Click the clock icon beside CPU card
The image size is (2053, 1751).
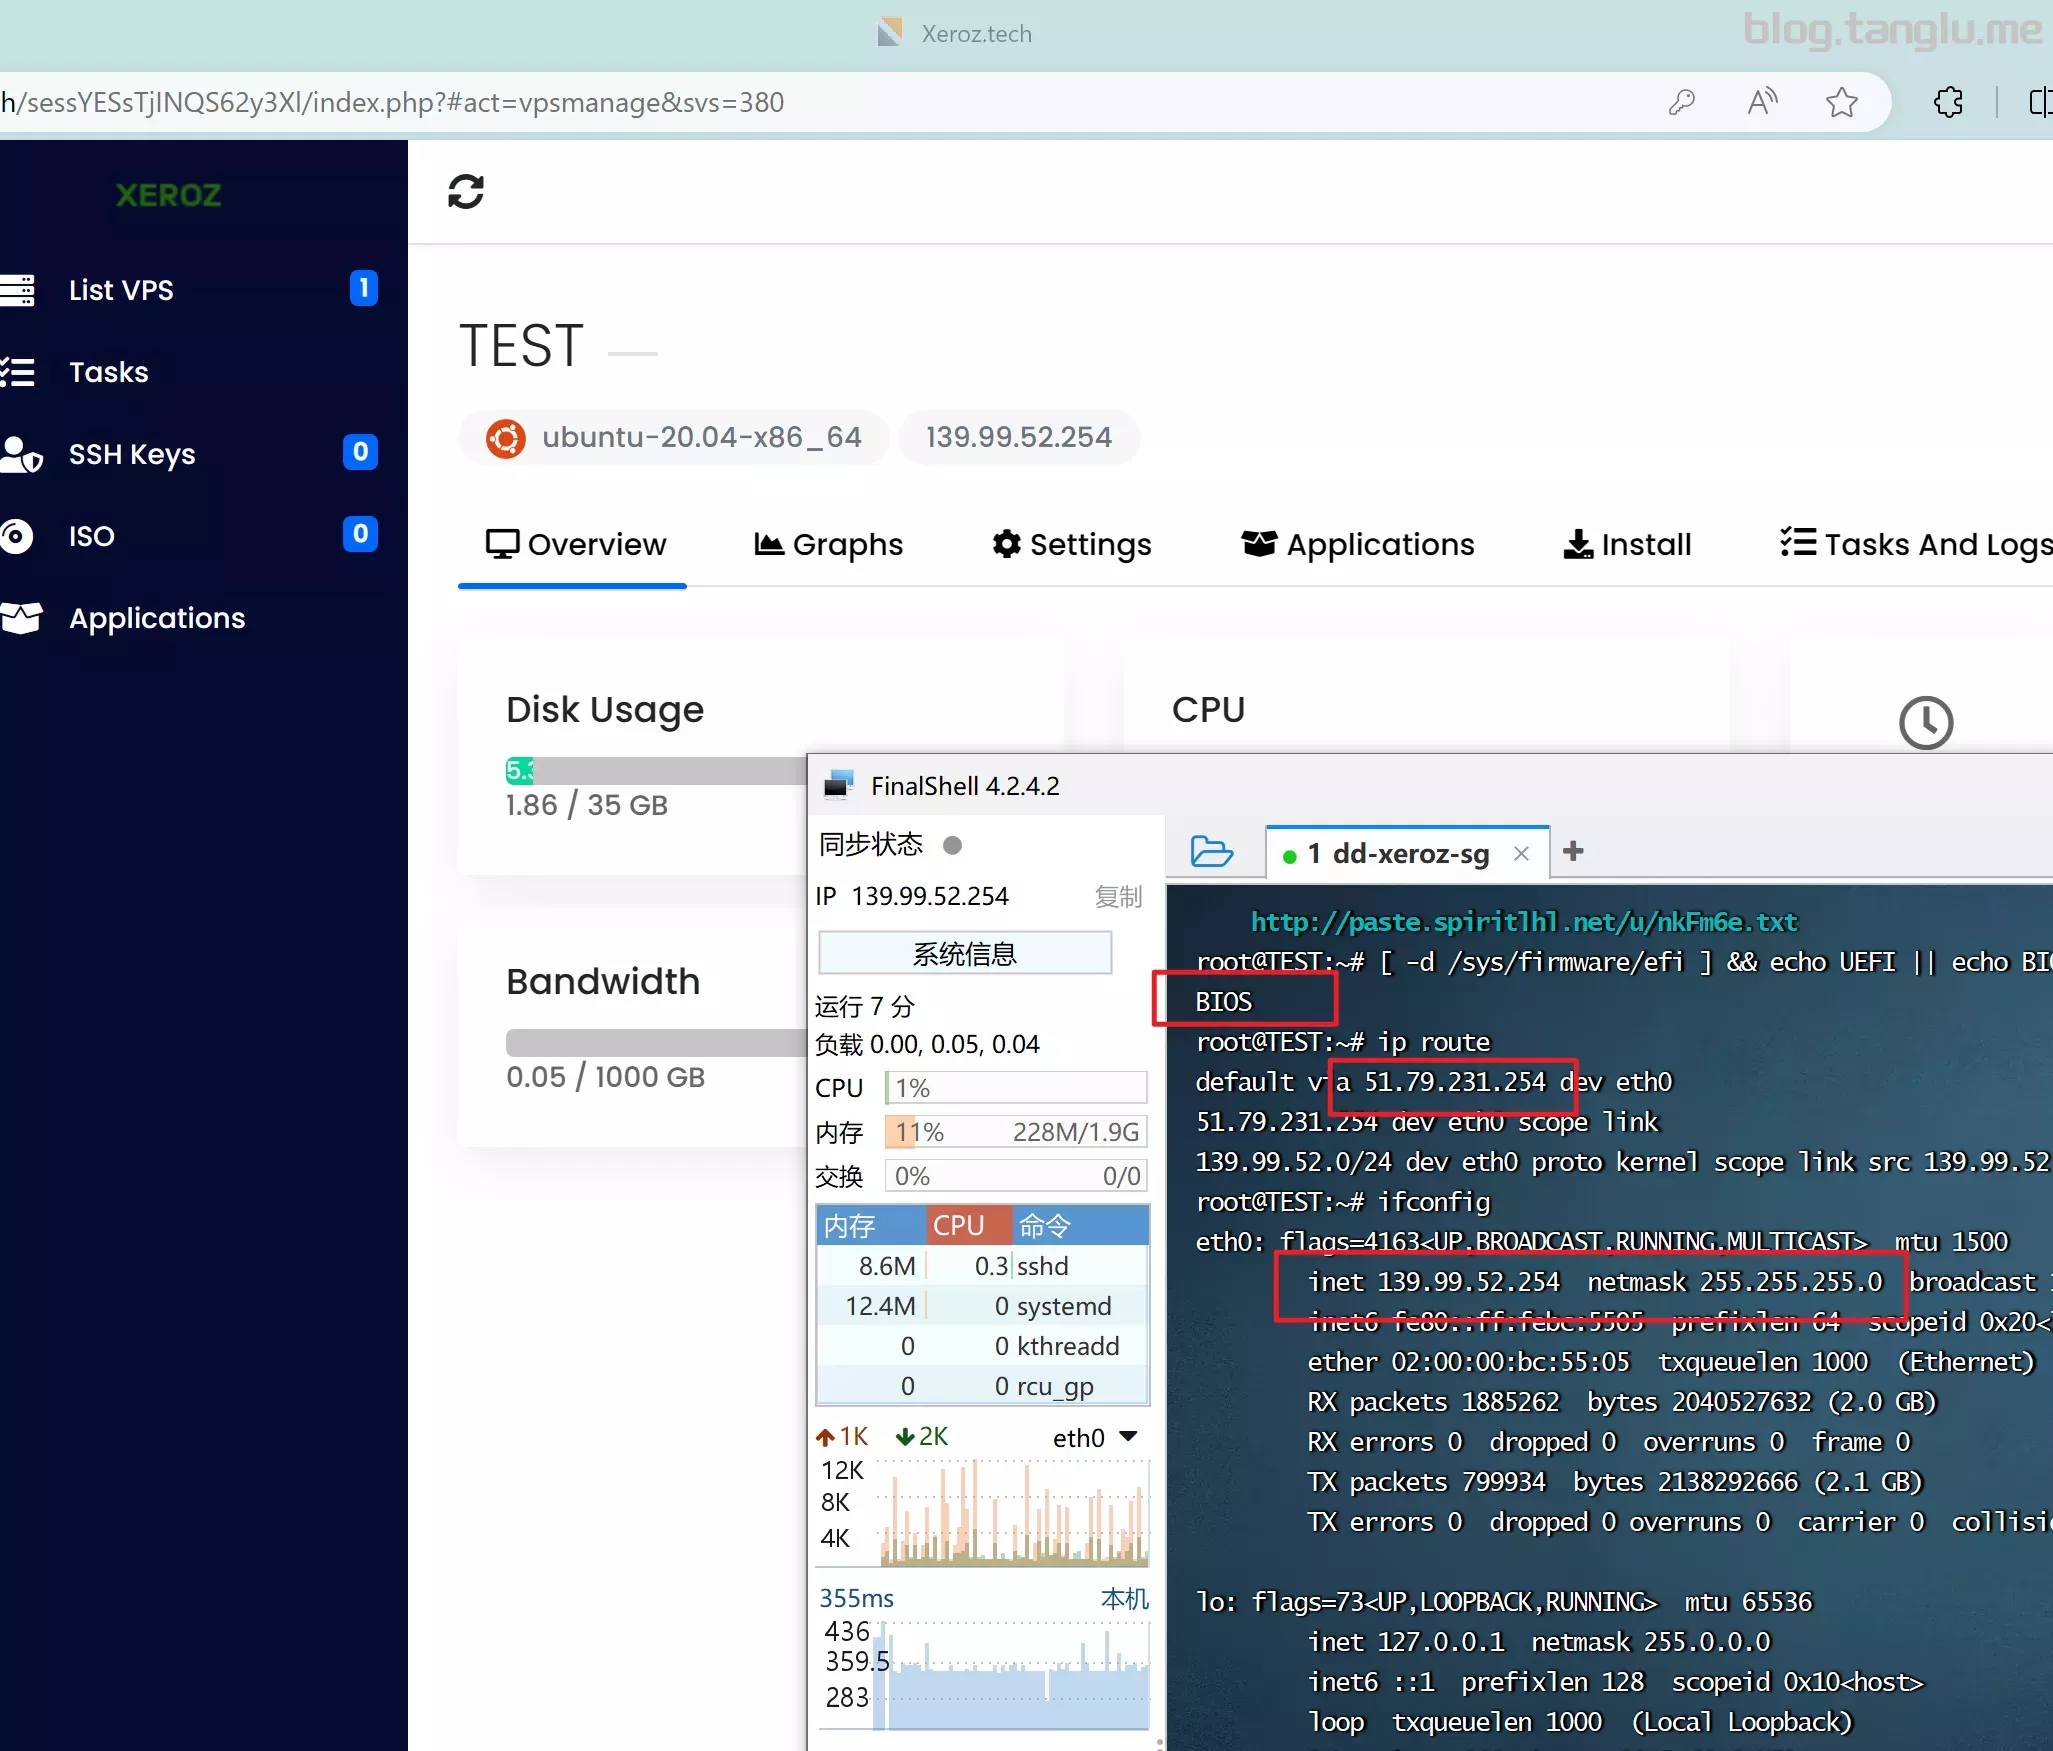[x=1926, y=722]
